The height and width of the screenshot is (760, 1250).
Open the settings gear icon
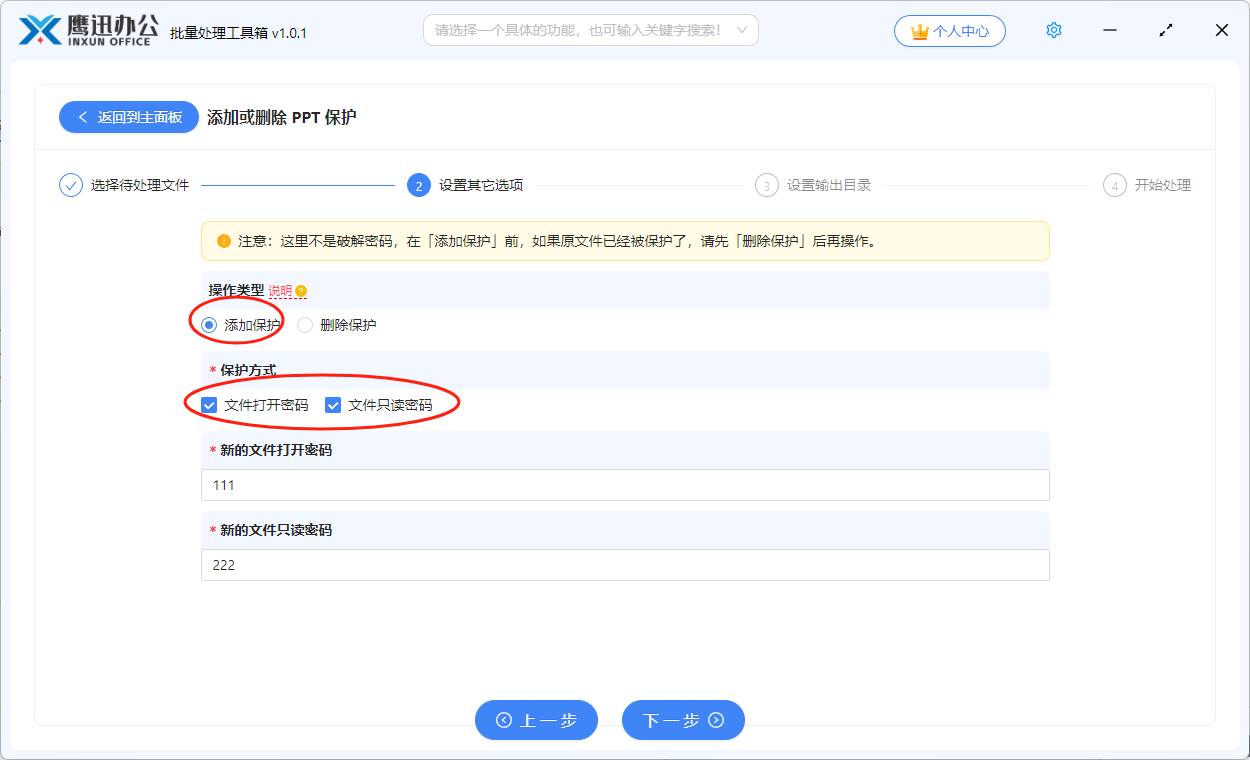point(1054,30)
